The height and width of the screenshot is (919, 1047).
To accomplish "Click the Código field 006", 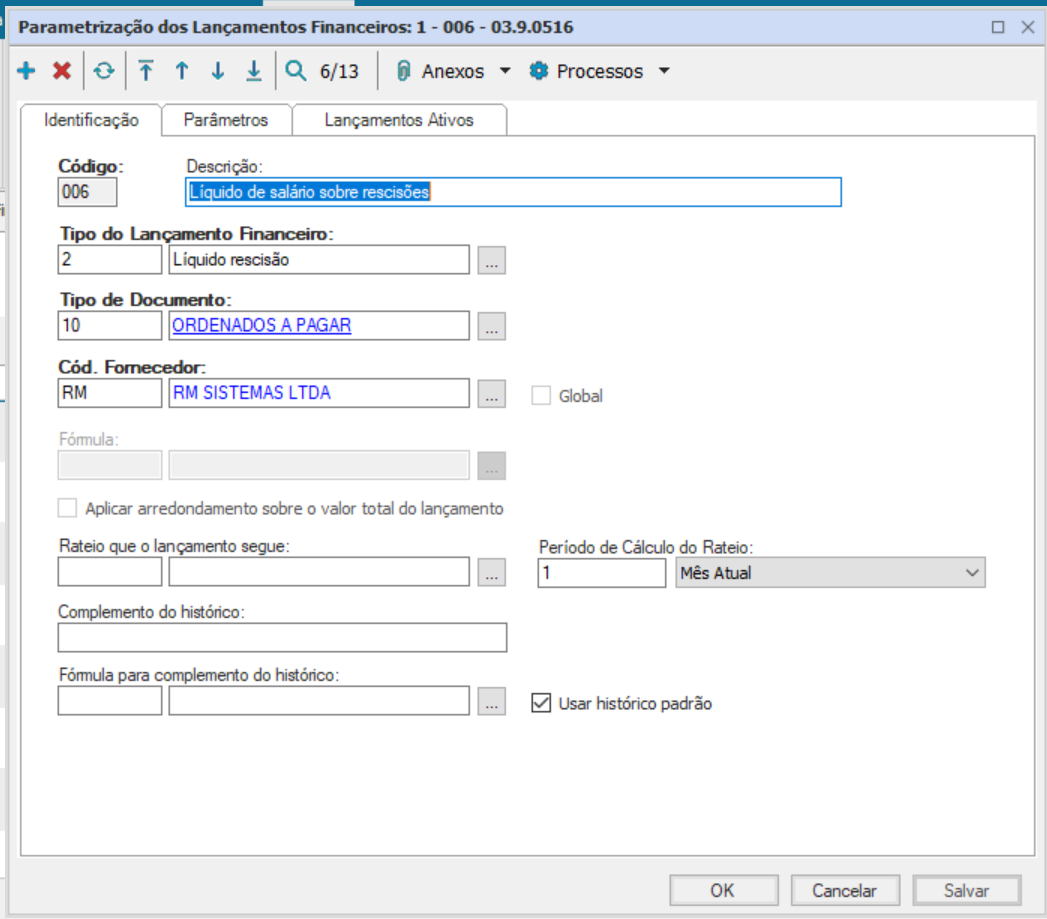I will pos(87,192).
